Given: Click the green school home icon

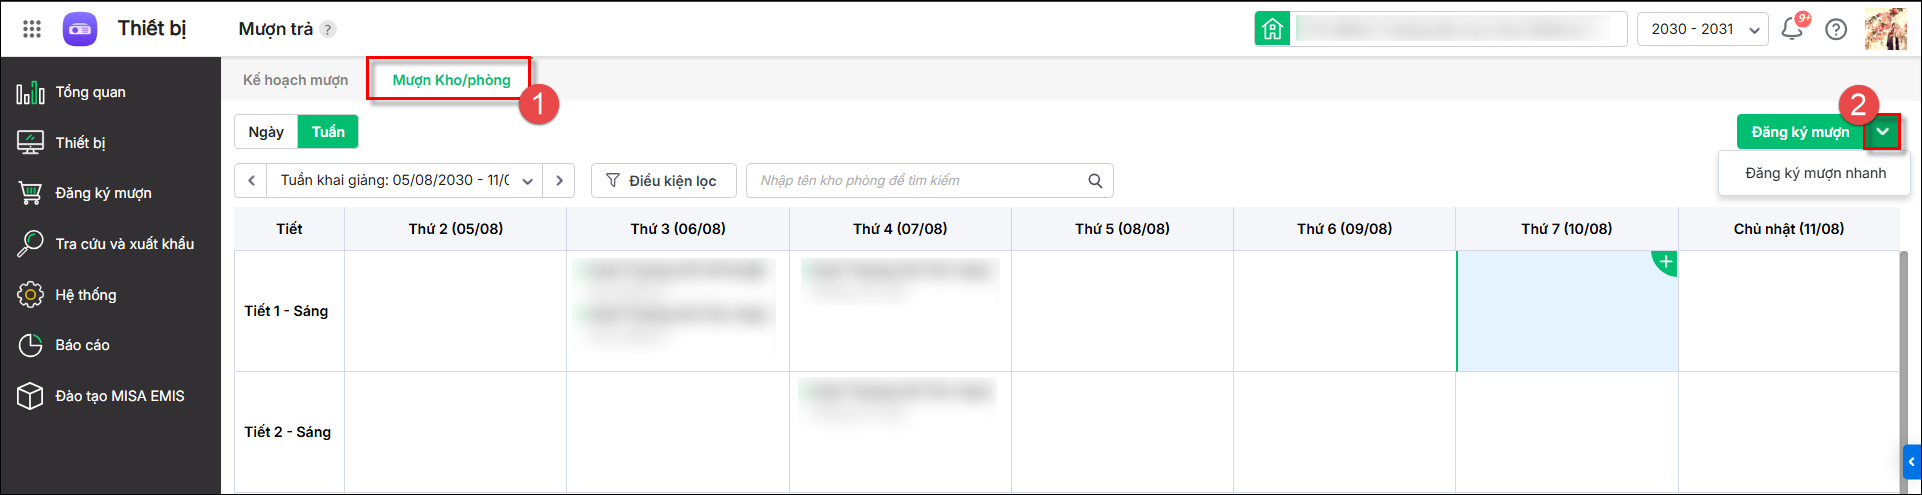Looking at the screenshot, I should 1272,29.
